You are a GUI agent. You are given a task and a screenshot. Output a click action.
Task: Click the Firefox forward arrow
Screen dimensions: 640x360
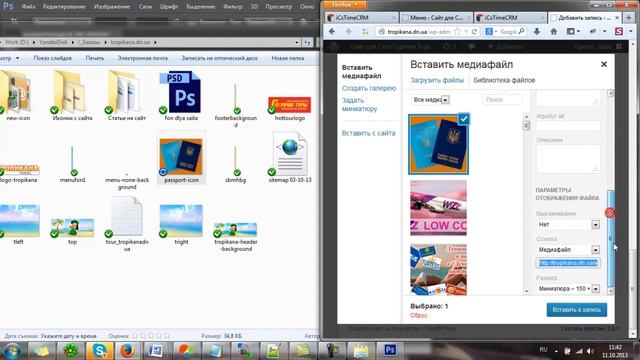(x=348, y=31)
